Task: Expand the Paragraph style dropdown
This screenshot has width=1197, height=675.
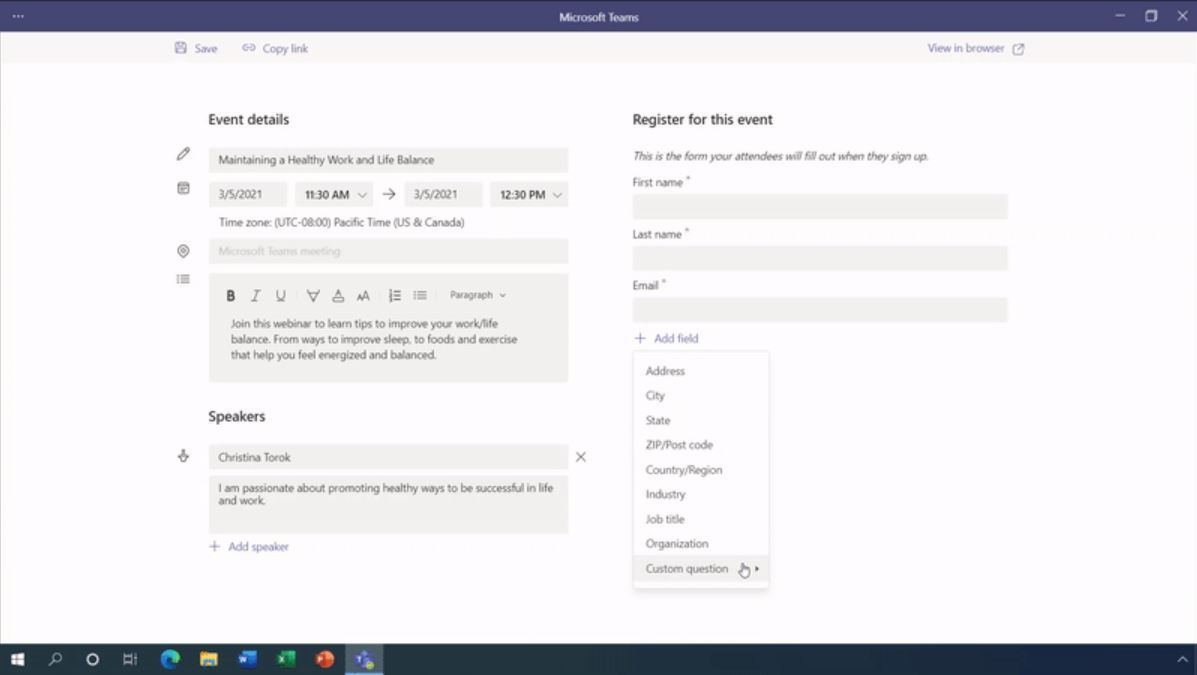Action: (478, 295)
